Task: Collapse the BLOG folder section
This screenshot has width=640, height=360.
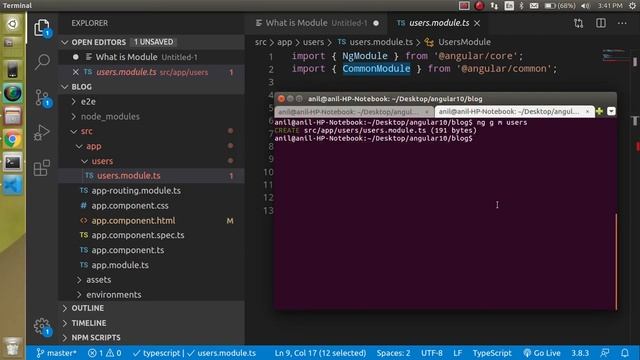Action: (x=64, y=87)
